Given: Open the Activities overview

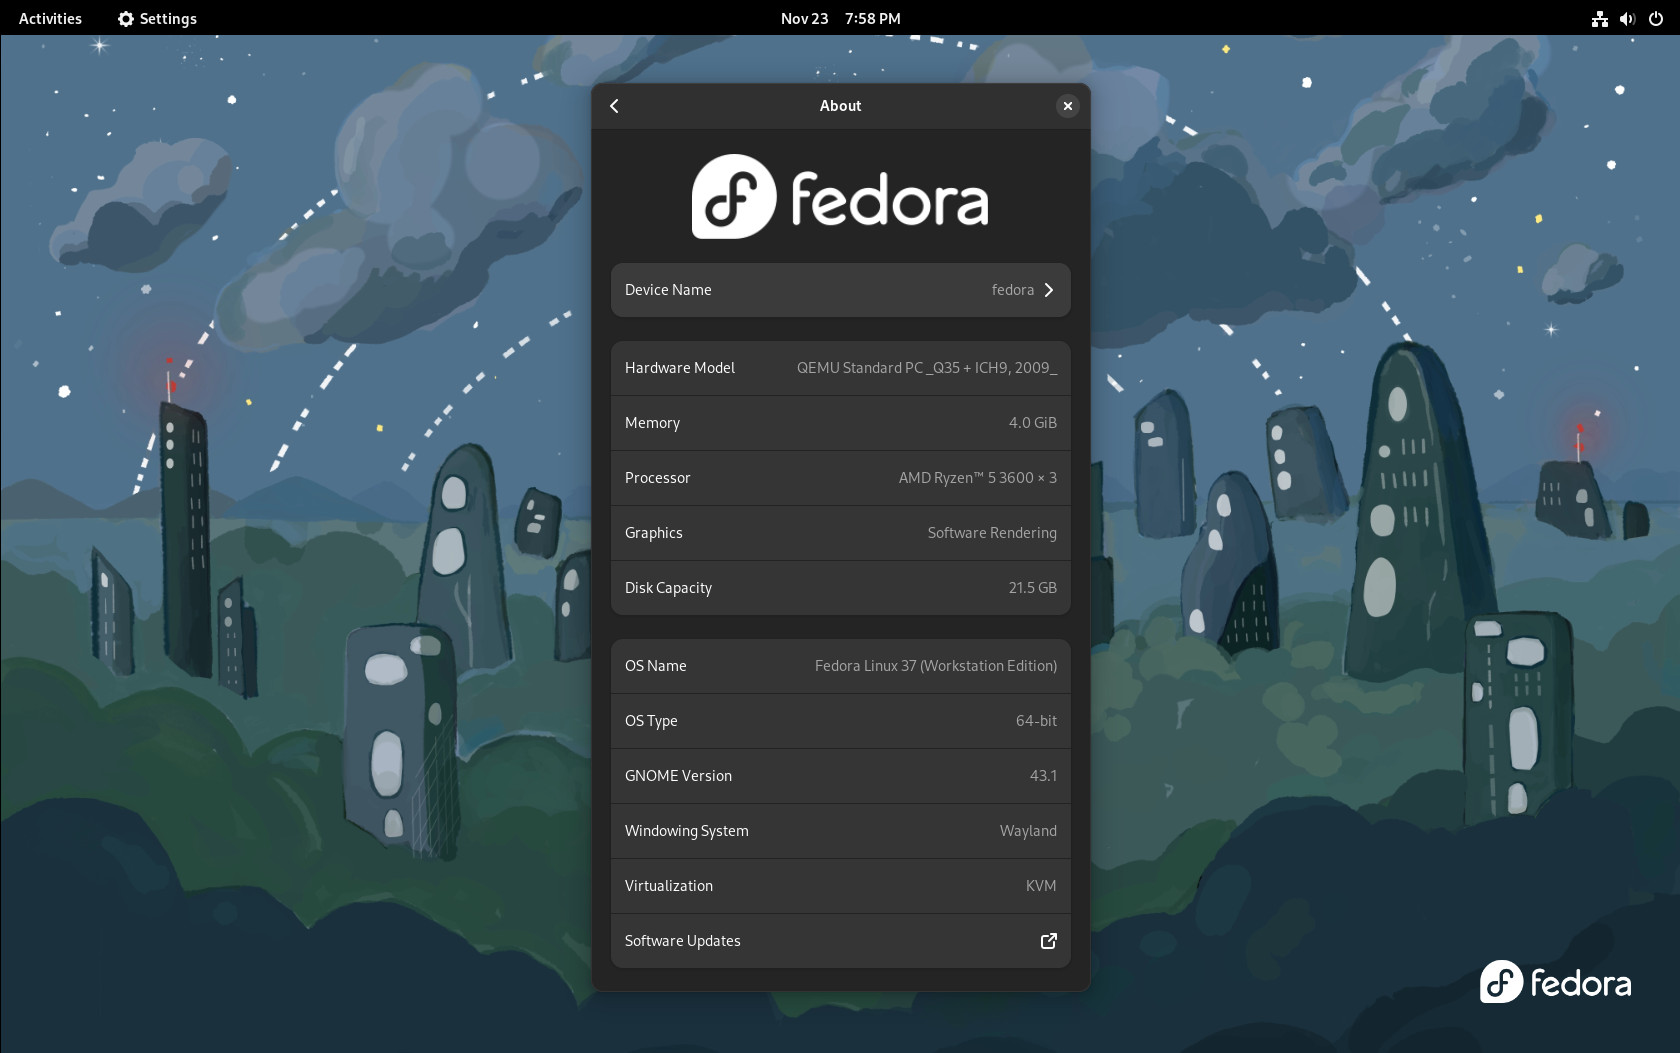Looking at the screenshot, I should 50,18.
